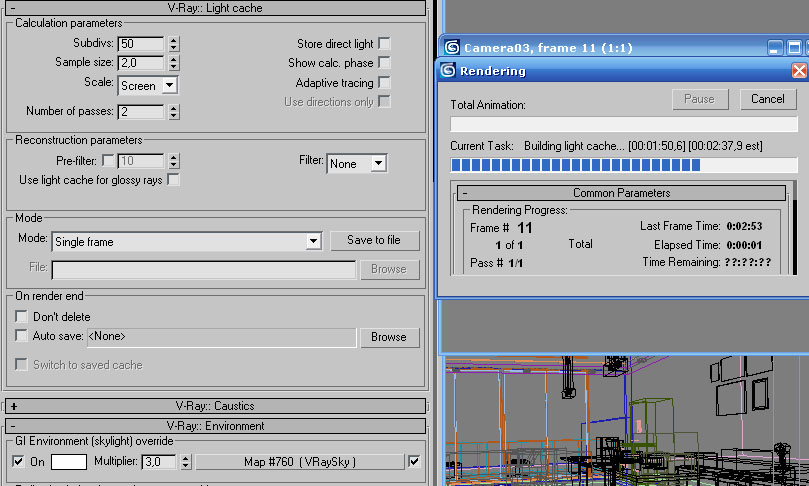The height and width of the screenshot is (486, 809).
Task: Adjust the Pre-filter spinner arrows
Action: click(174, 161)
